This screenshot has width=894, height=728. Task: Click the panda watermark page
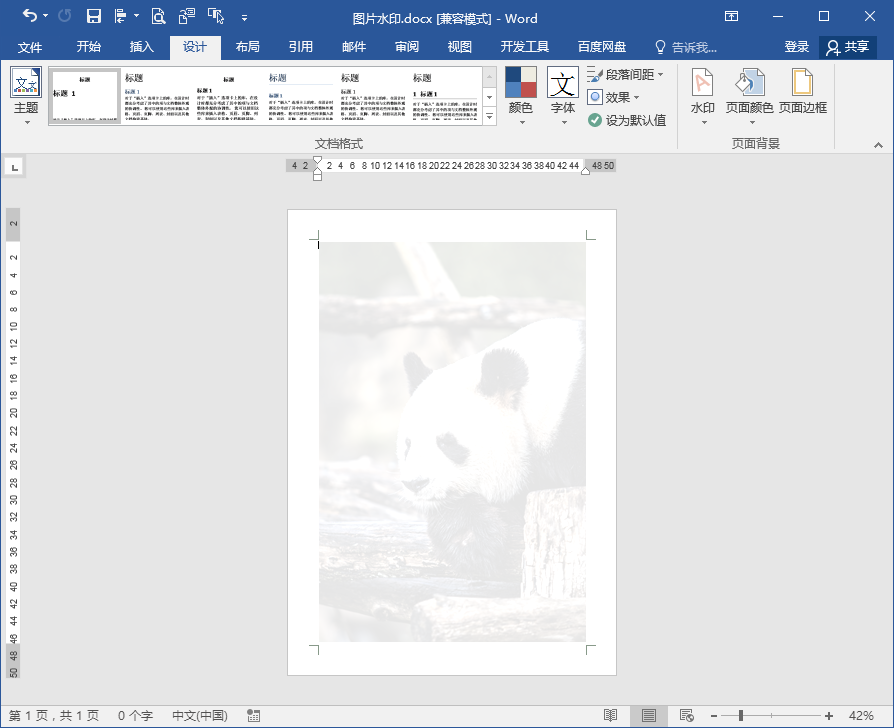pyautogui.click(x=452, y=442)
